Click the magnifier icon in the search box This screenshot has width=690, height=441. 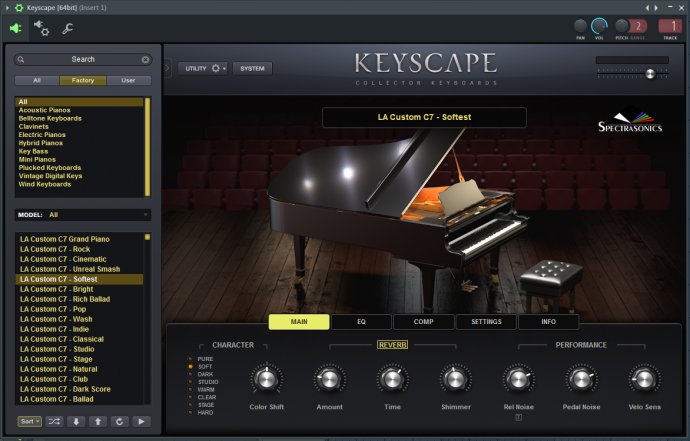point(21,59)
